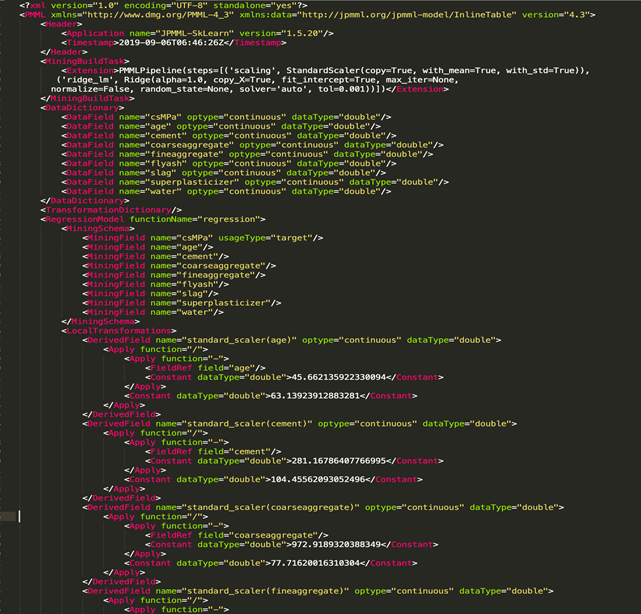
Task: Click the Timestamp value 2019-09-06T06:46:26Z
Action: (x=171, y=43)
